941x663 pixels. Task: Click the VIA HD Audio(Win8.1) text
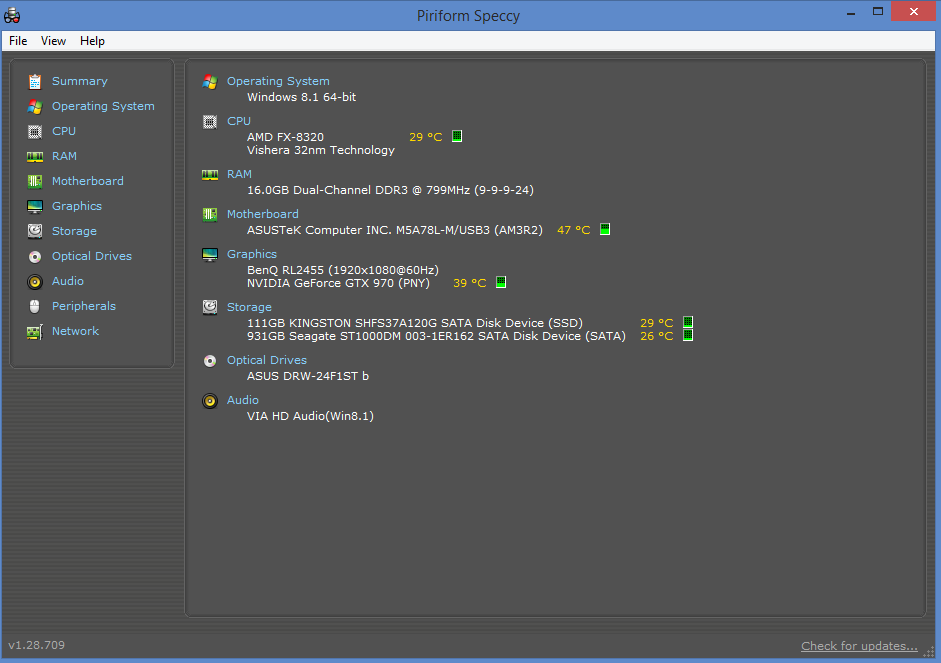[x=310, y=416]
